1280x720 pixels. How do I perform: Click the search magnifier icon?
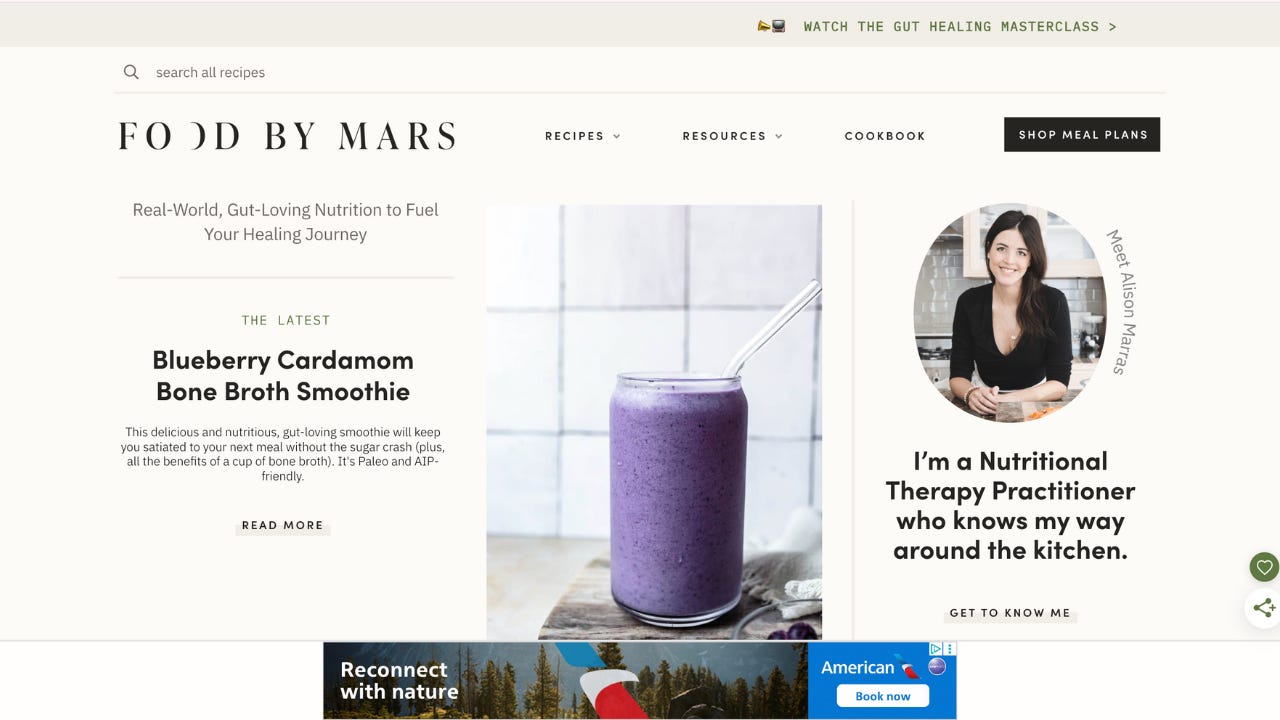pyautogui.click(x=131, y=72)
